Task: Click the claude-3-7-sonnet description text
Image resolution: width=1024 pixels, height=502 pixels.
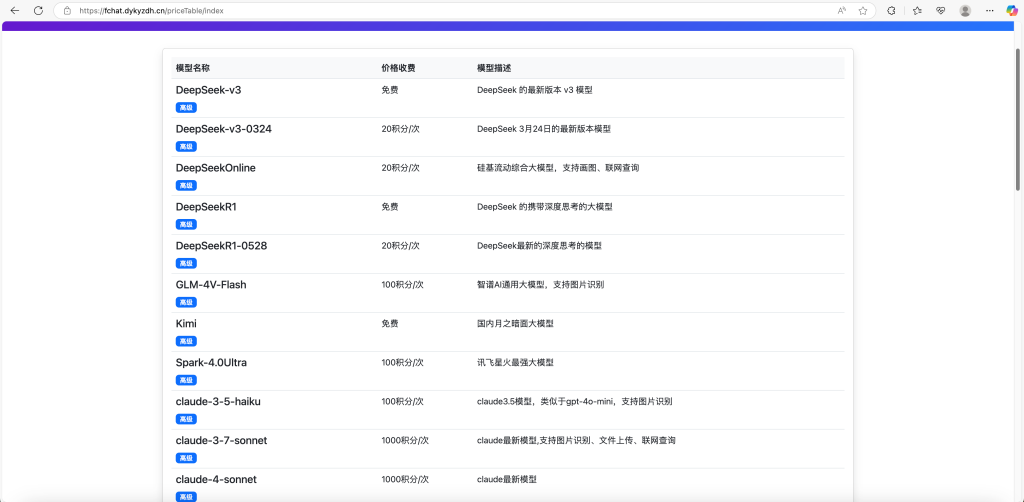Action: click(576, 441)
